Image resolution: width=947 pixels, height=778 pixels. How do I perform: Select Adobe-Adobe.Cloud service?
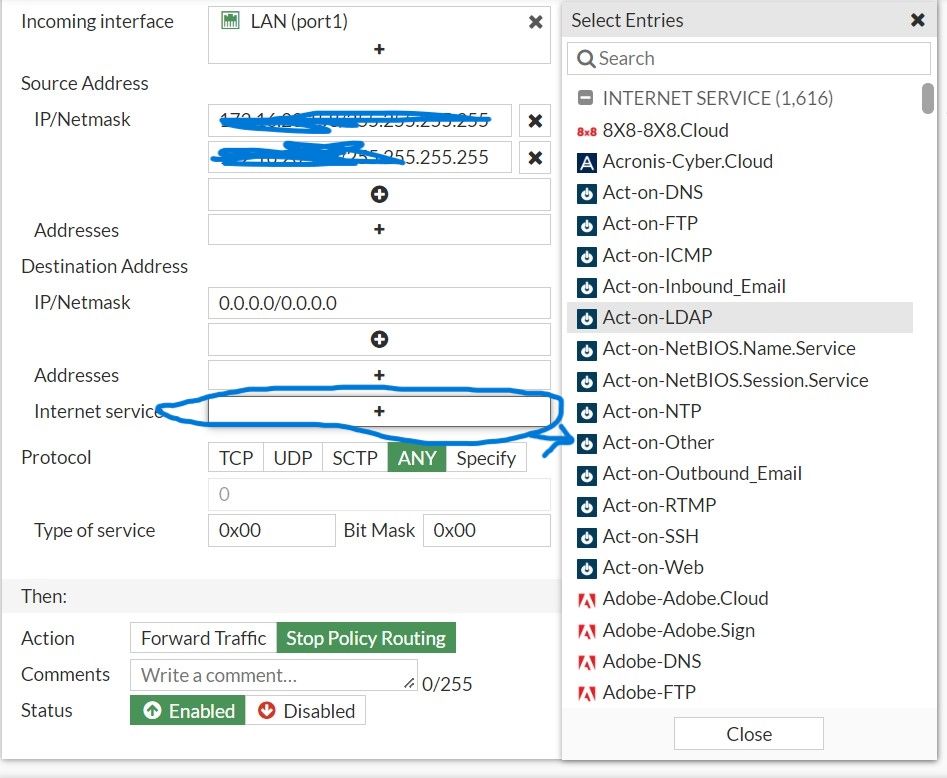point(740,599)
